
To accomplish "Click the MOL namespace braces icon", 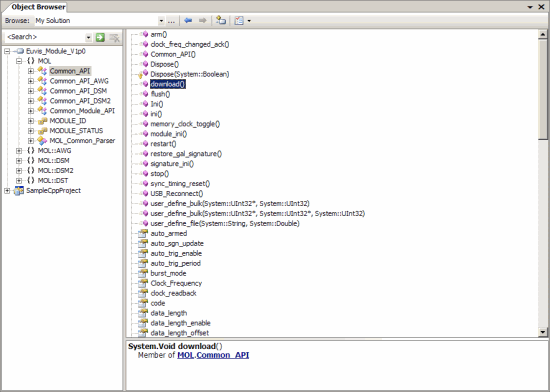I will [31, 61].
